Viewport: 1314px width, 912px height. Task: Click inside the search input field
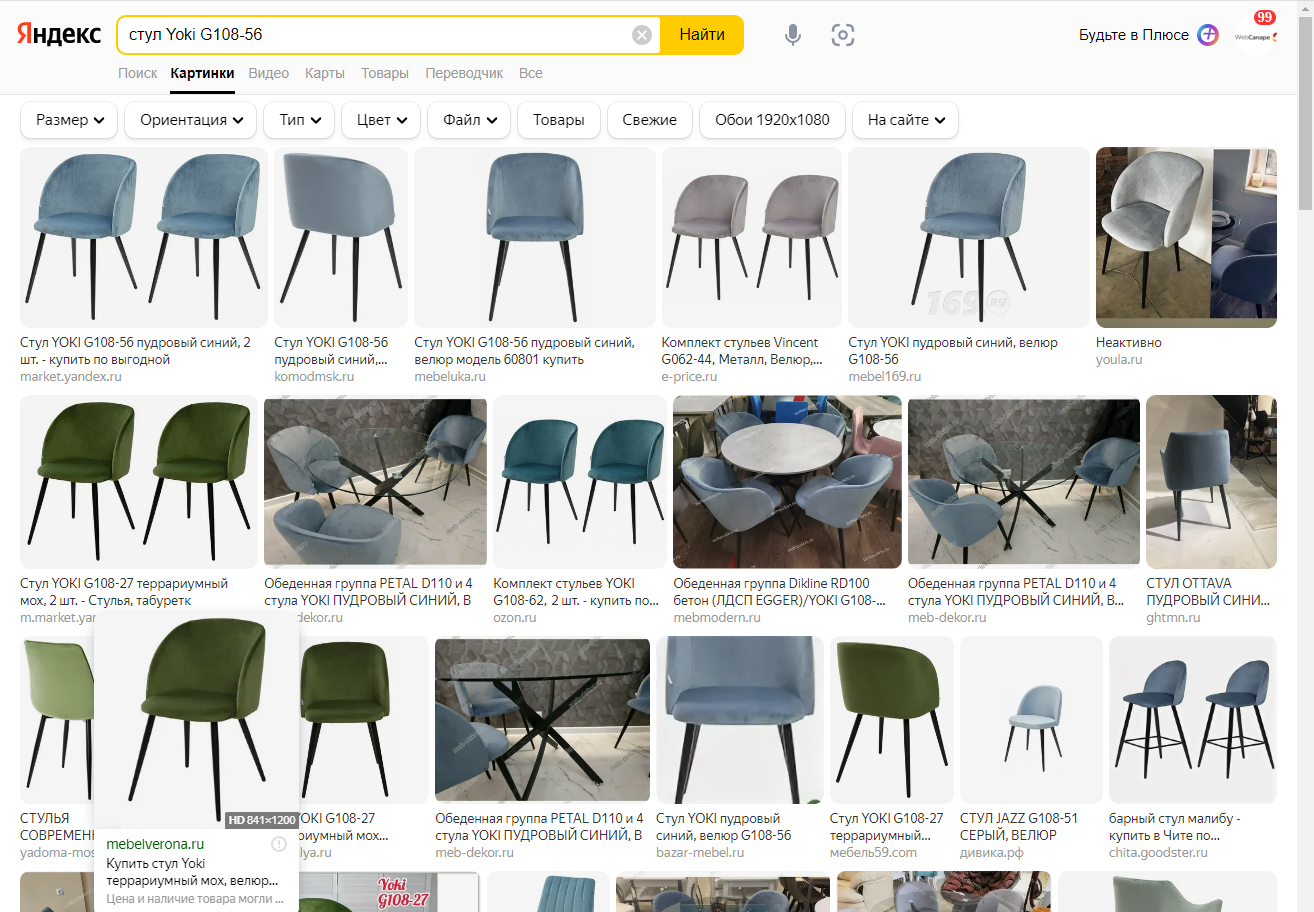375,35
